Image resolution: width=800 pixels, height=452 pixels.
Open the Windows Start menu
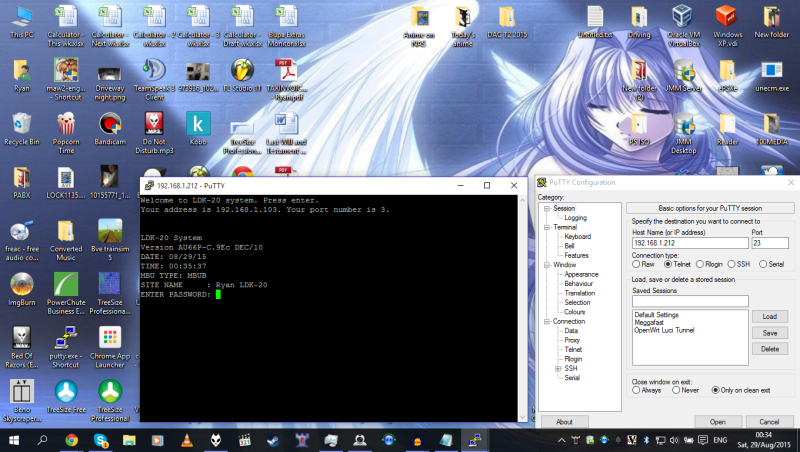pos(14,440)
